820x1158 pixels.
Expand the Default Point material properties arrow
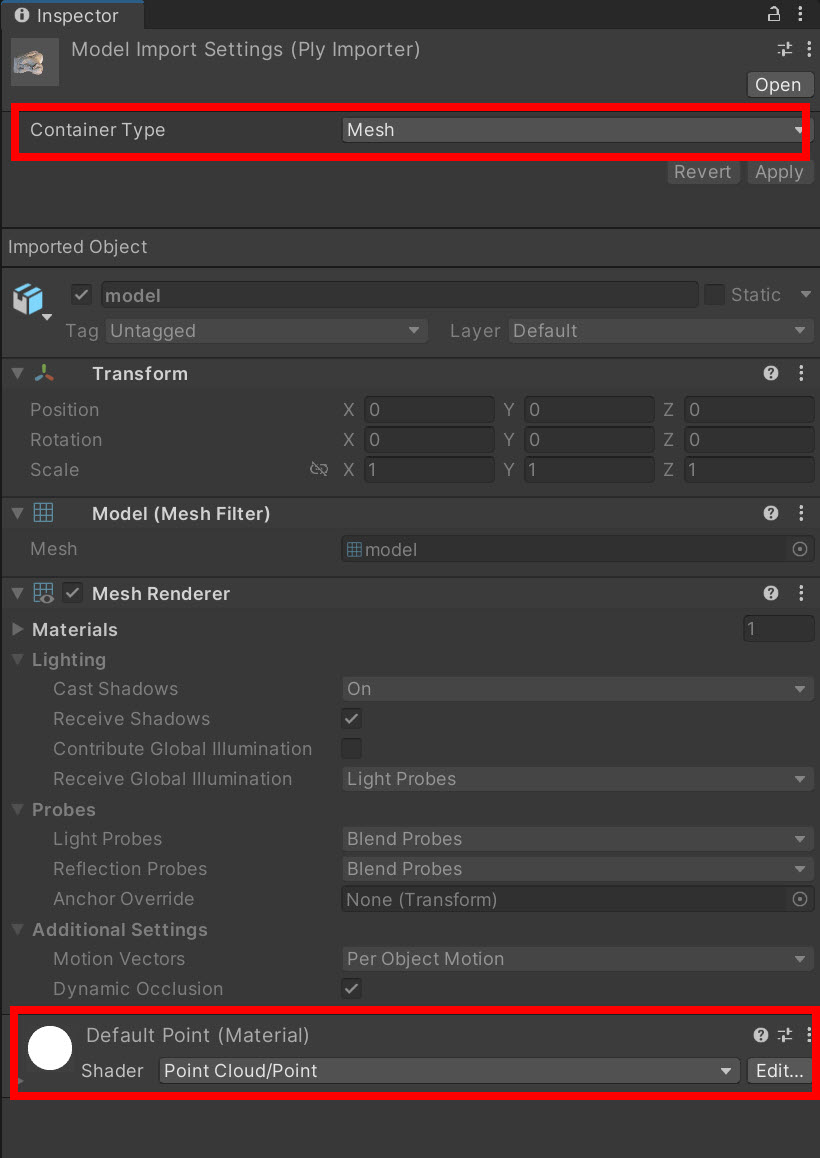pyautogui.click(x=21, y=1080)
